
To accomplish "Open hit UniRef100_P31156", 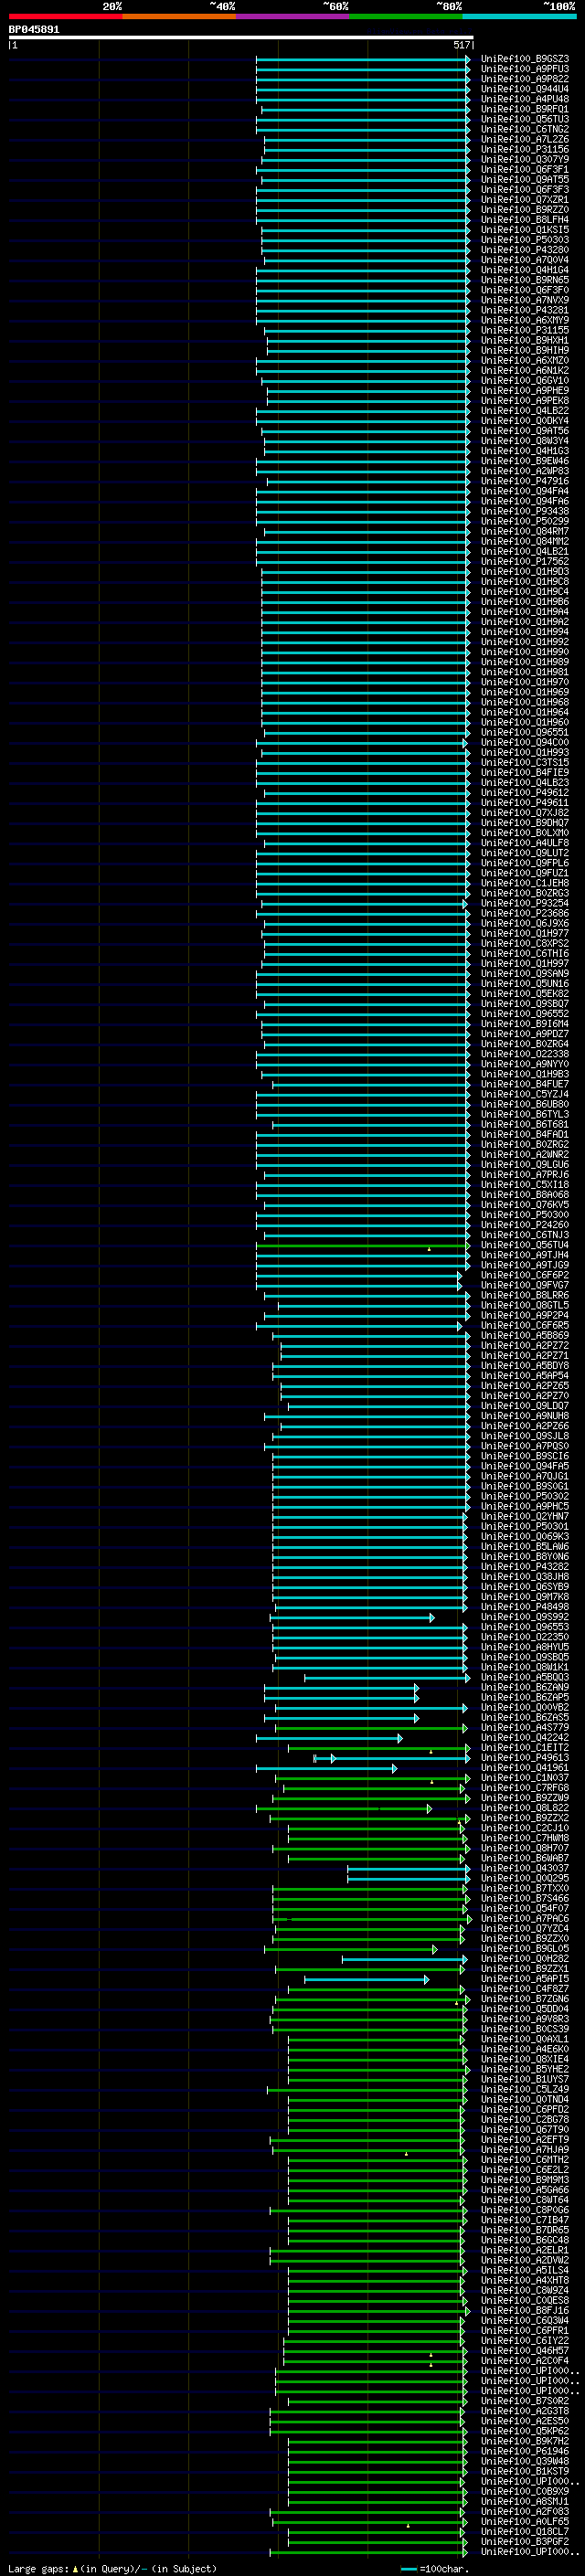I will (x=525, y=150).
